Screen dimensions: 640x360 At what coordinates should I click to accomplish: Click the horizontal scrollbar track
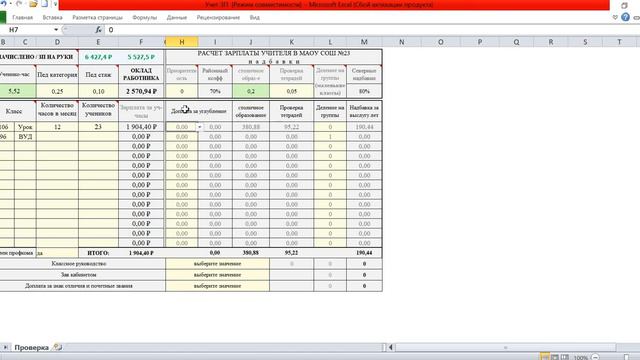[x=505, y=347]
